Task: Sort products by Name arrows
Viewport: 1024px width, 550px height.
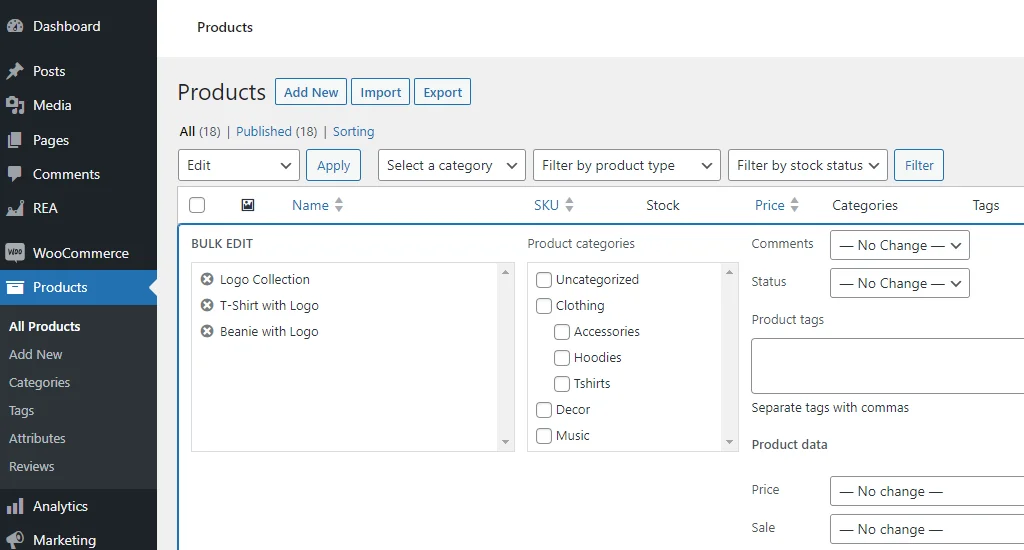Action: tap(338, 205)
